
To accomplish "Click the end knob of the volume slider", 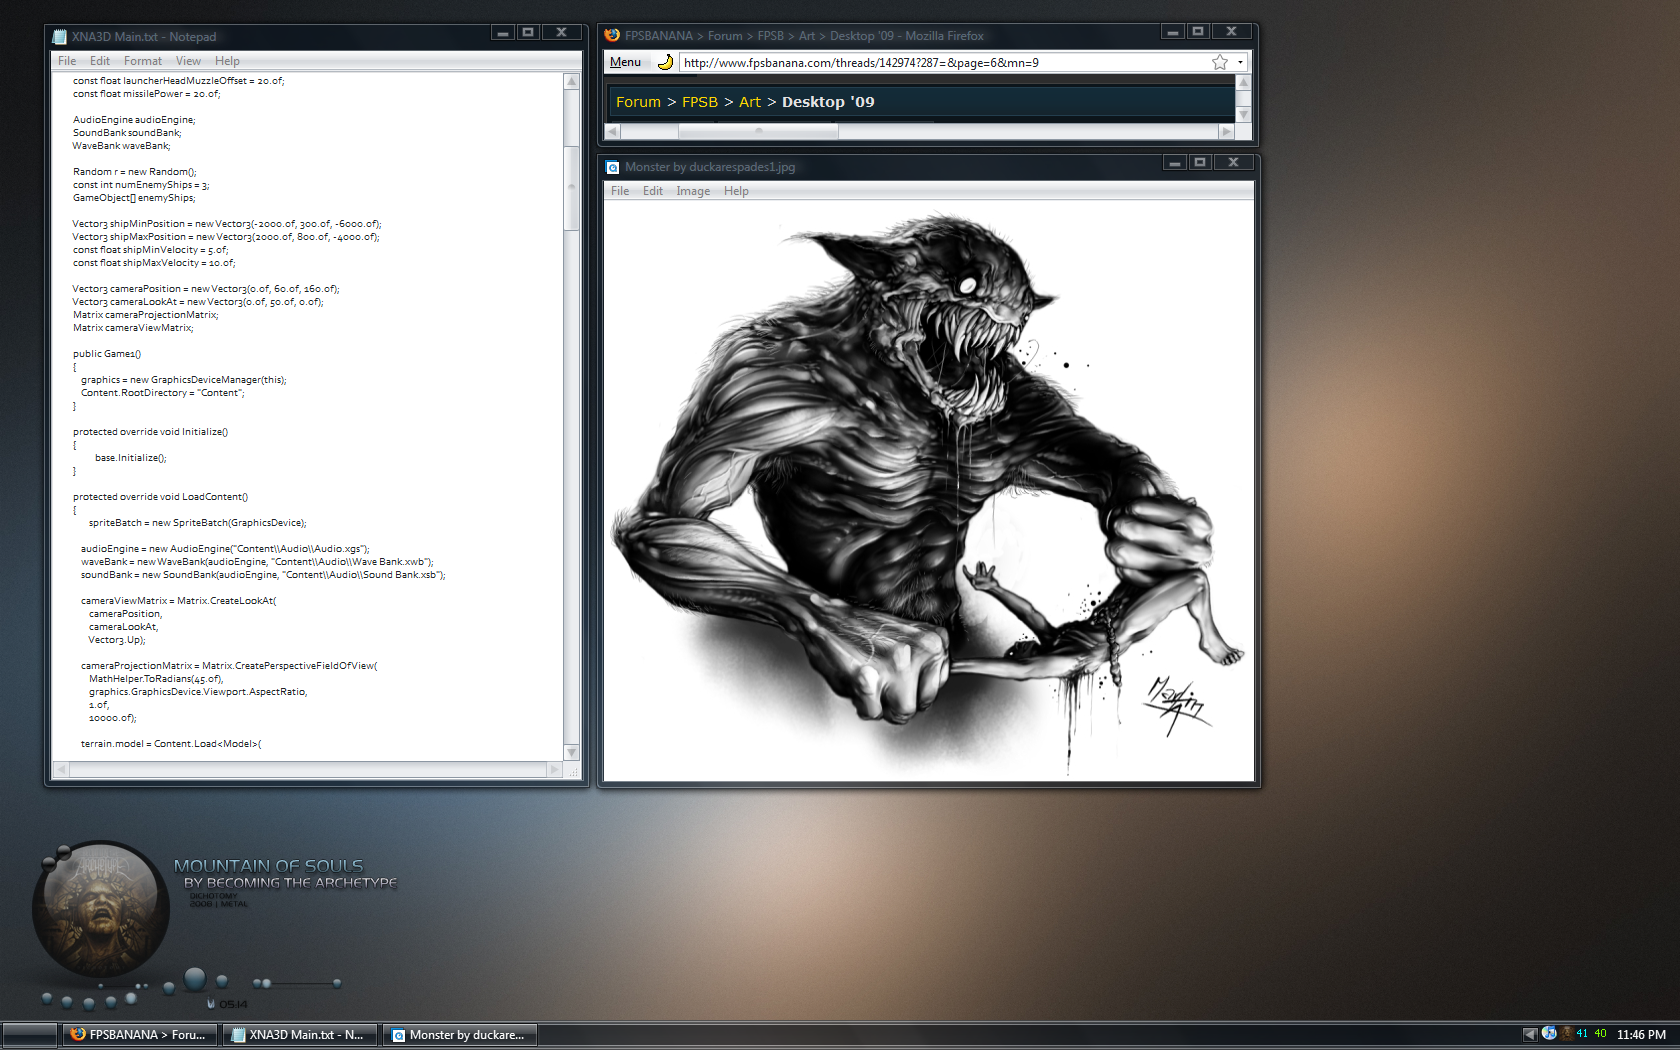I will (337, 983).
